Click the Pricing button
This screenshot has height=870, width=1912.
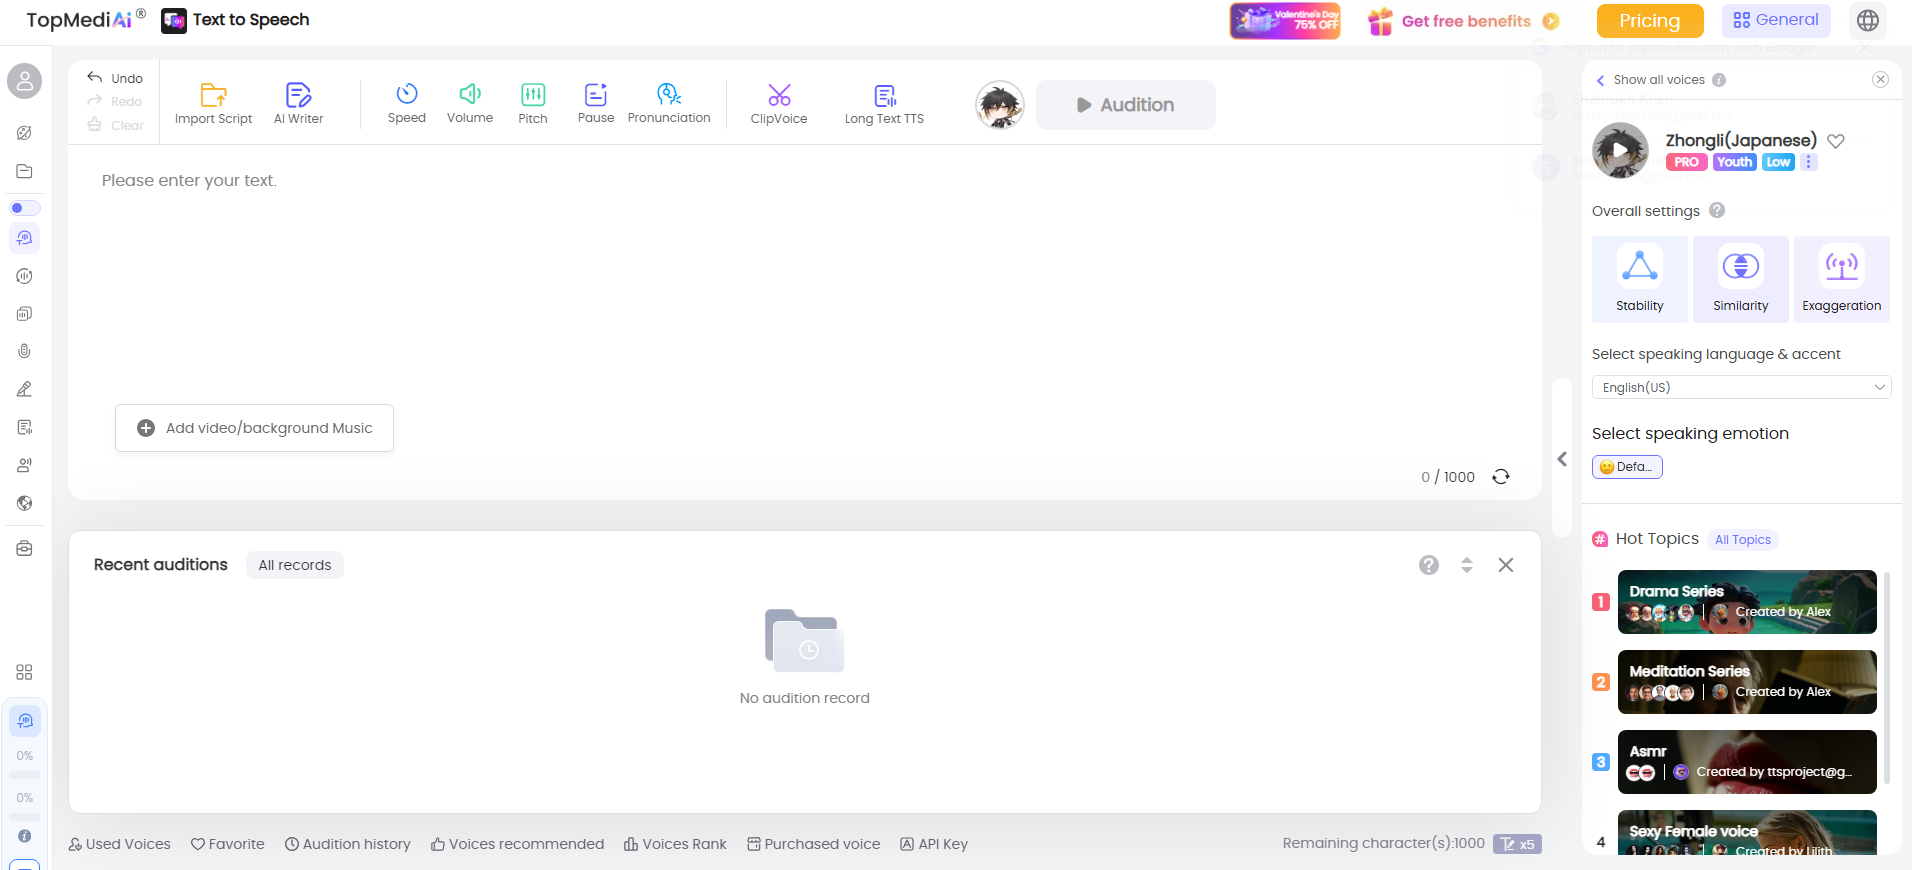(x=1649, y=21)
